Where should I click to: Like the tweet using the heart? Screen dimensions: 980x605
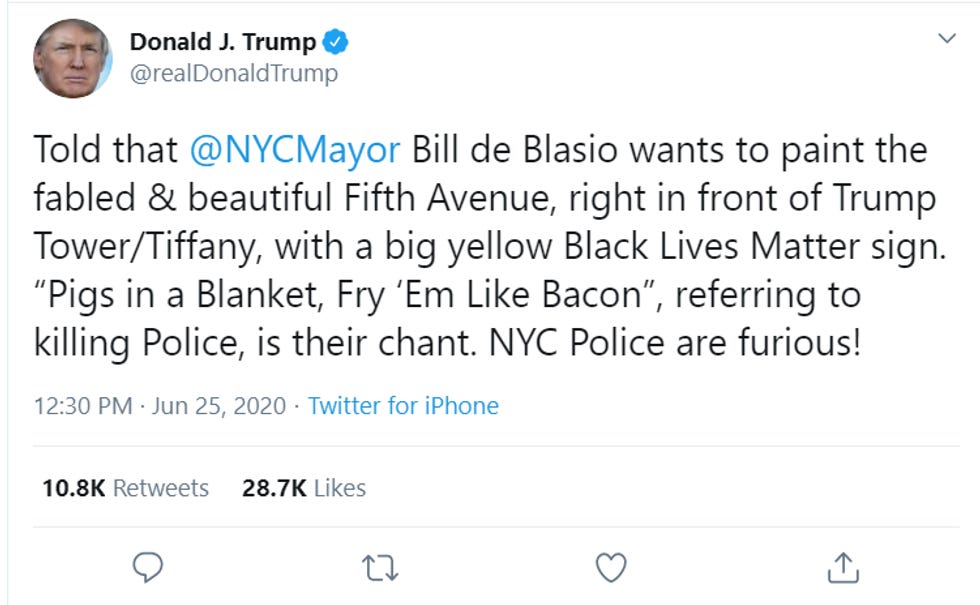pos(609,566)
